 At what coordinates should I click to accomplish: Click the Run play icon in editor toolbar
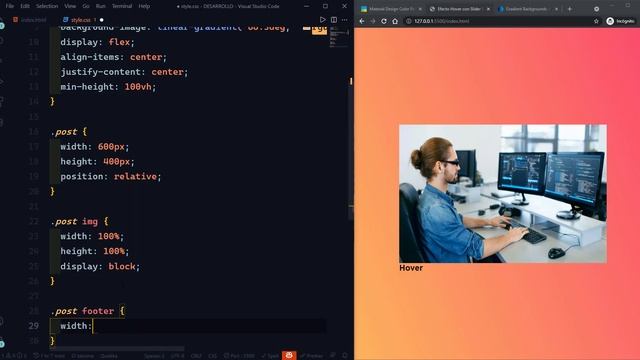coord(322,20)
